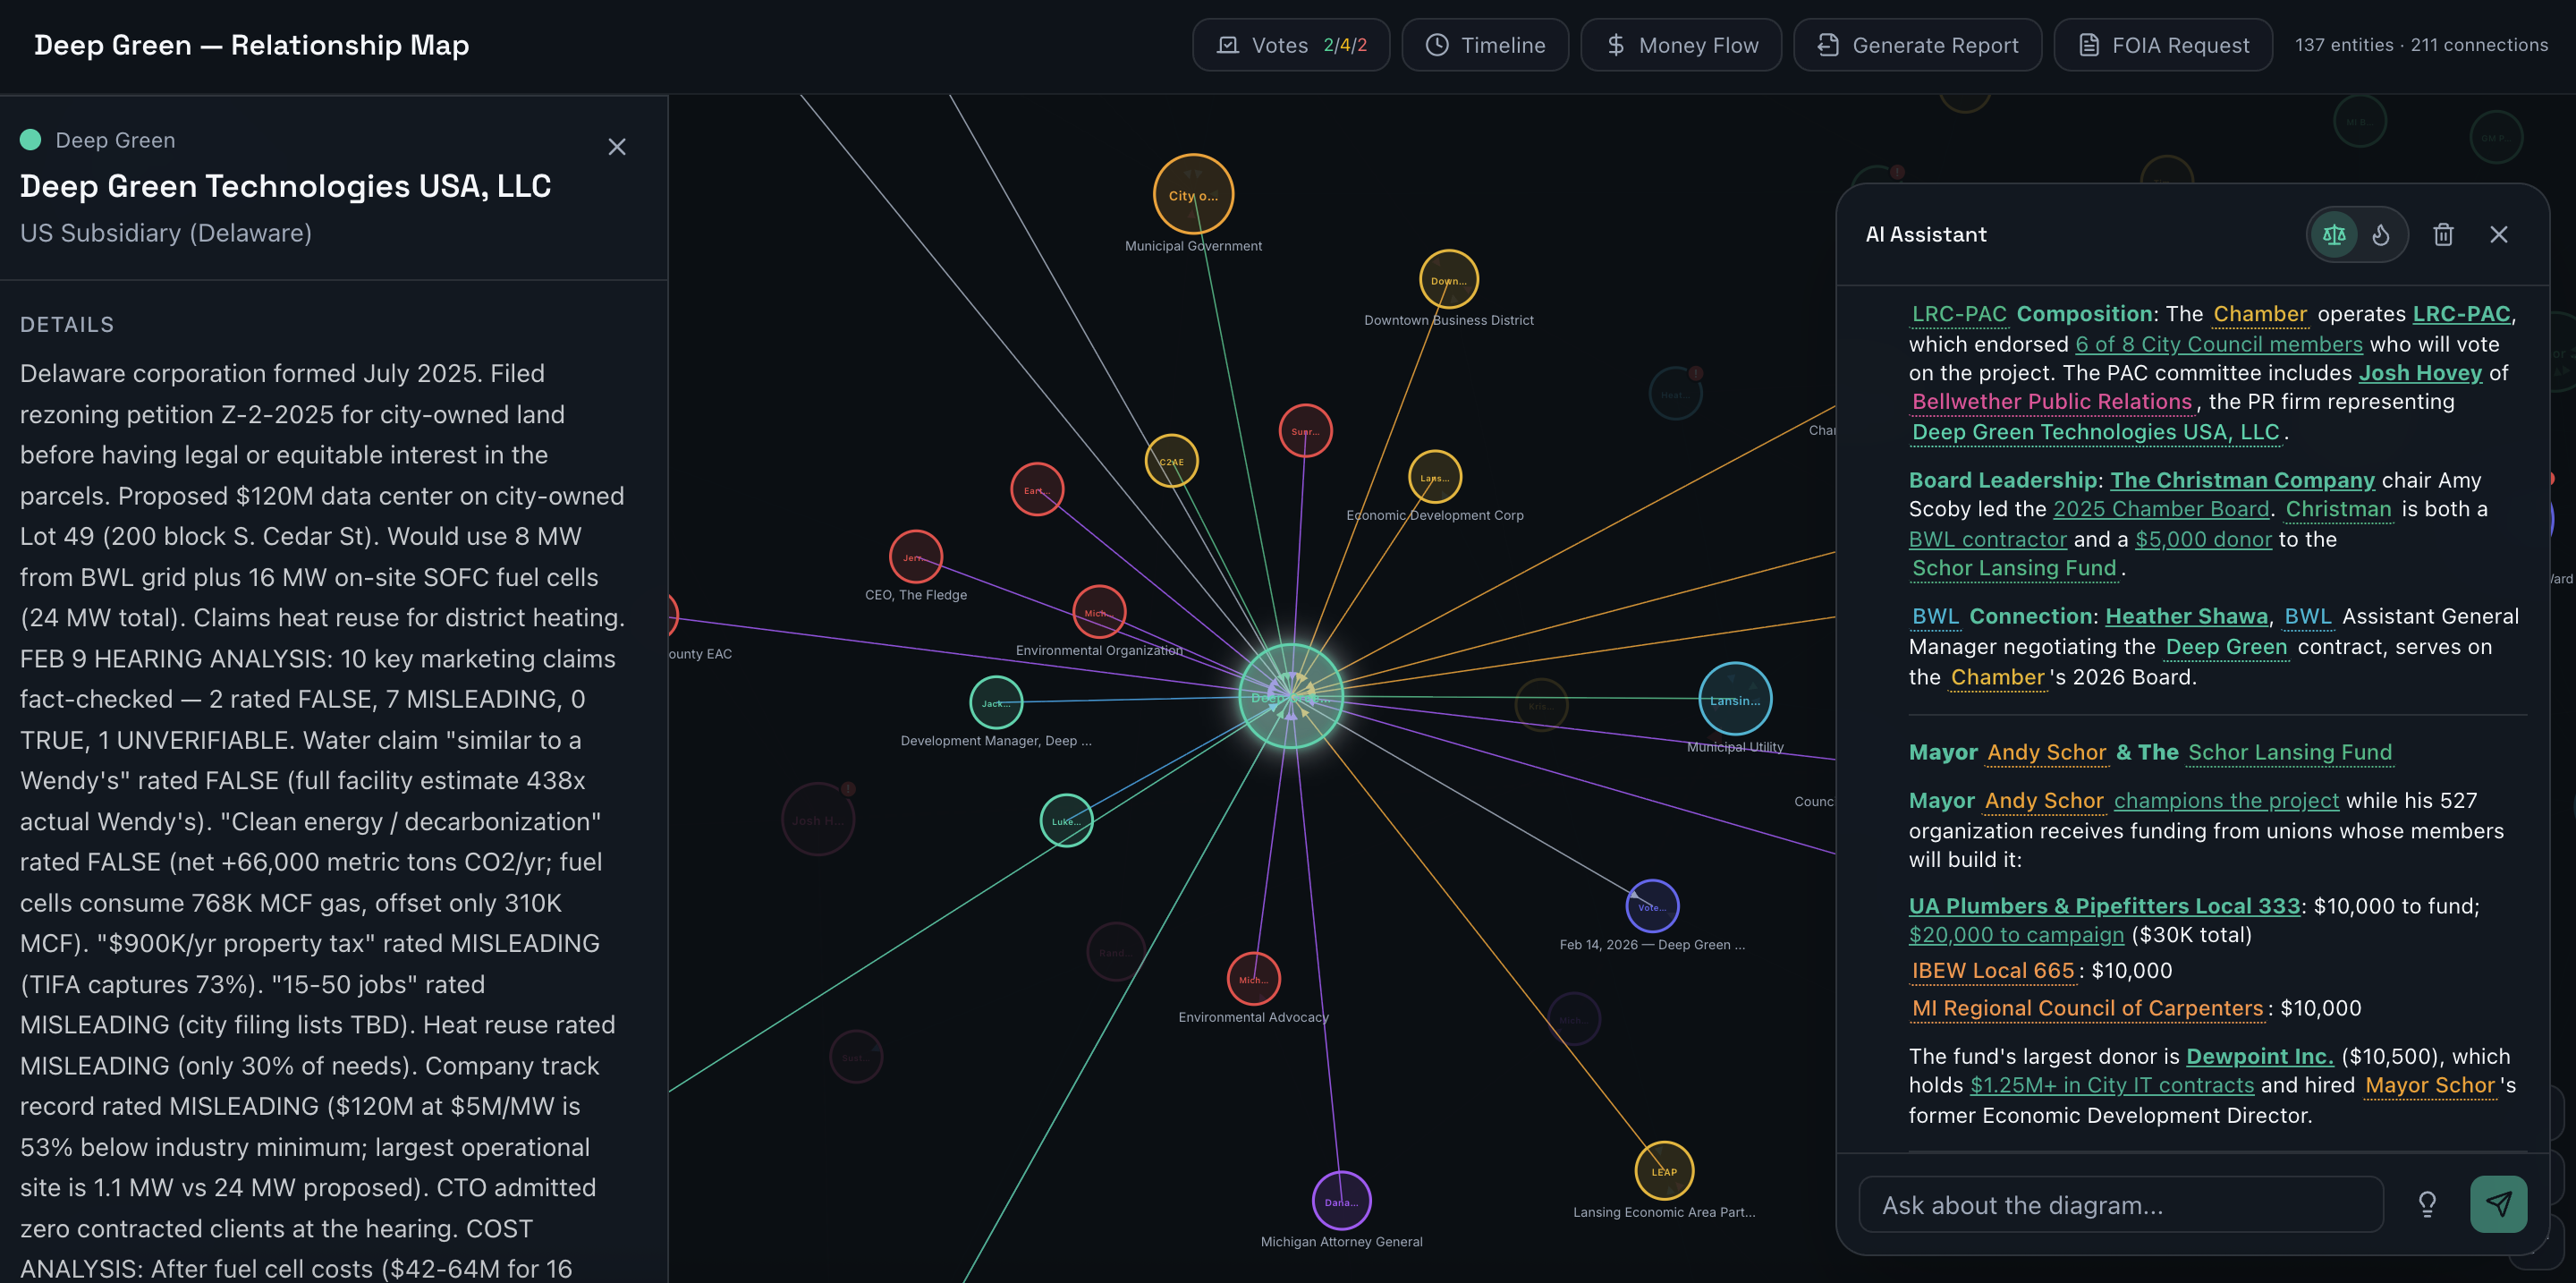Close the Deep Green details panel
This screenshot has height=1283, width=2576.
(617, 147)
